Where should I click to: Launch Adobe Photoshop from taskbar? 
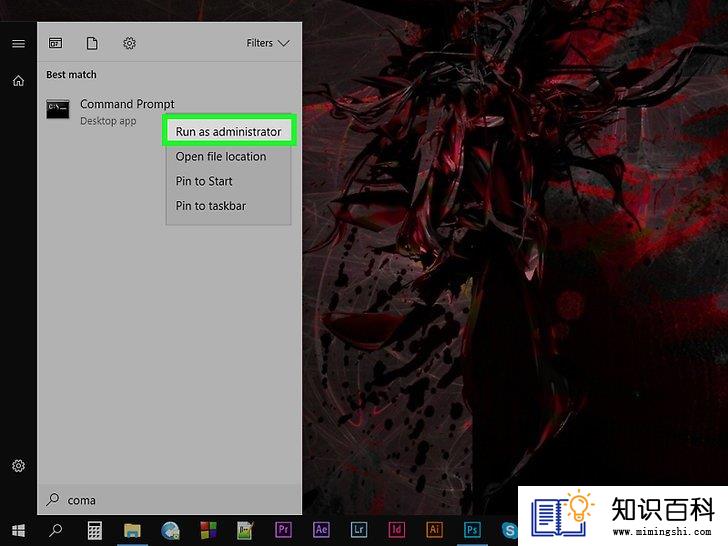click(x=472, y=530)
